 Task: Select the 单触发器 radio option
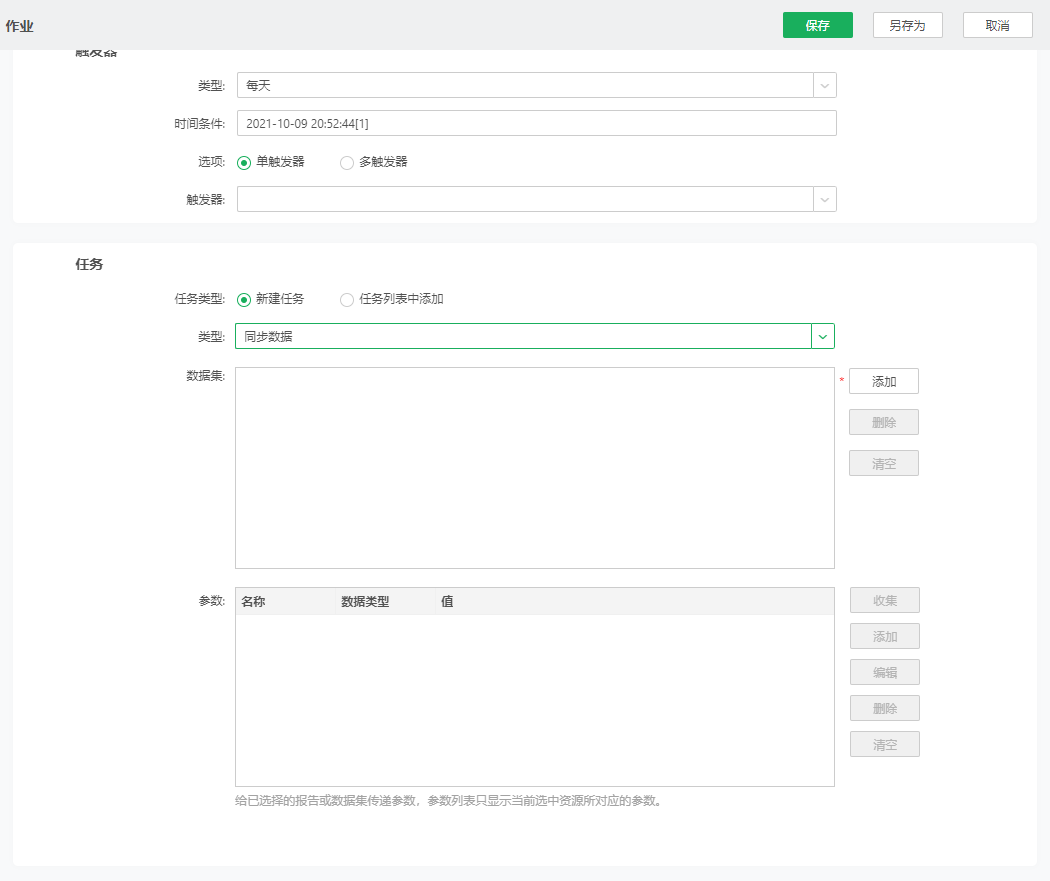click(244, 162)
